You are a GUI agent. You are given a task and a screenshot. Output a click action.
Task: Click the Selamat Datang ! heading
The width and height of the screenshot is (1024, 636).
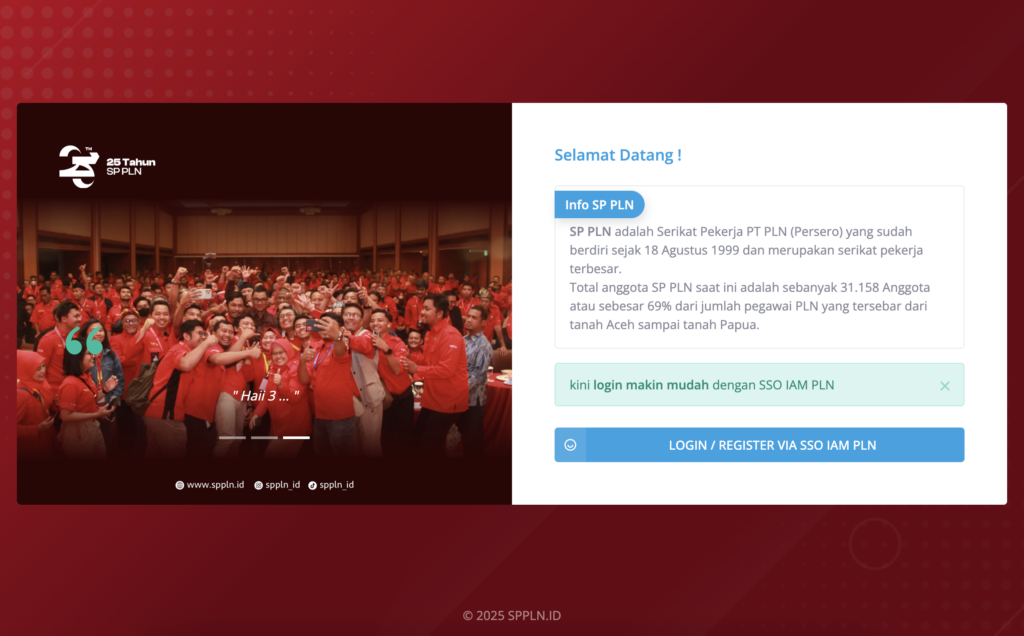(x=618, y=155)
